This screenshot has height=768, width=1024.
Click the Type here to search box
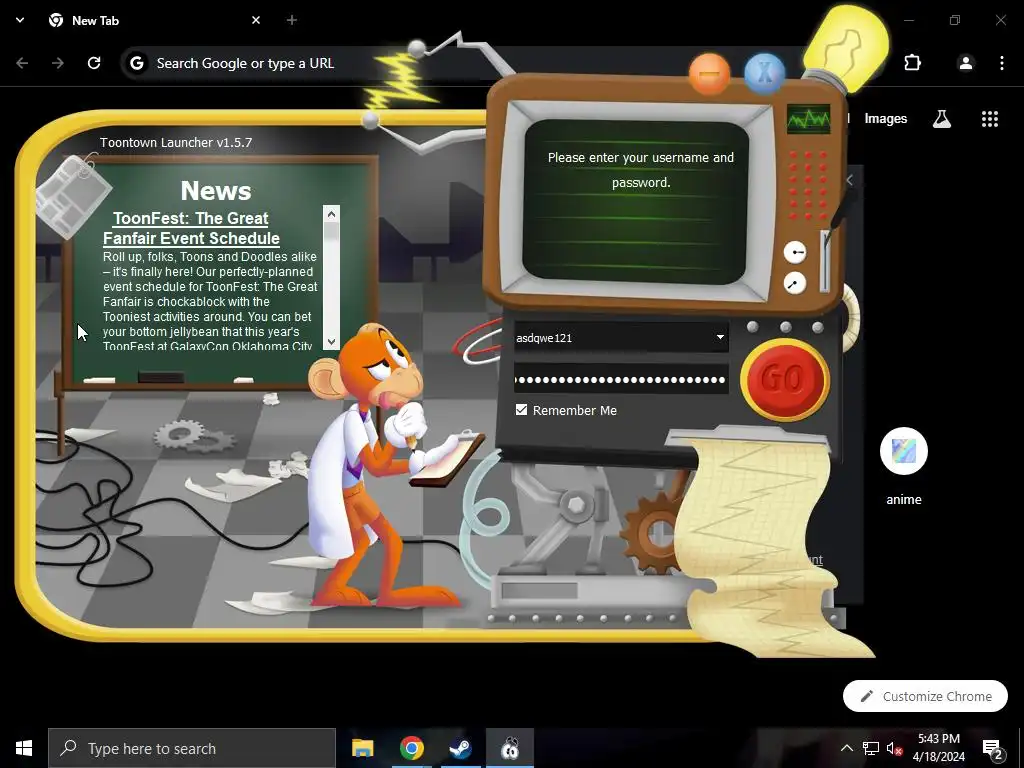[x=192, y=748]
